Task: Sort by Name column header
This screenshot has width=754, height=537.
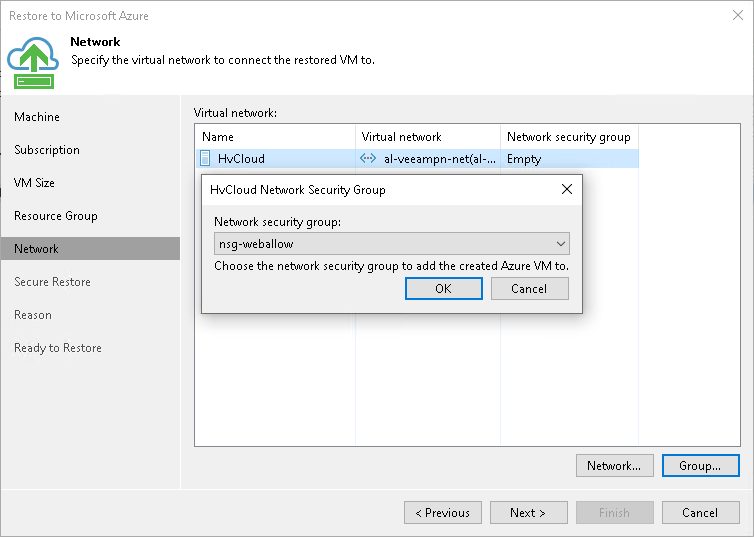Action: tap(218, 136)
